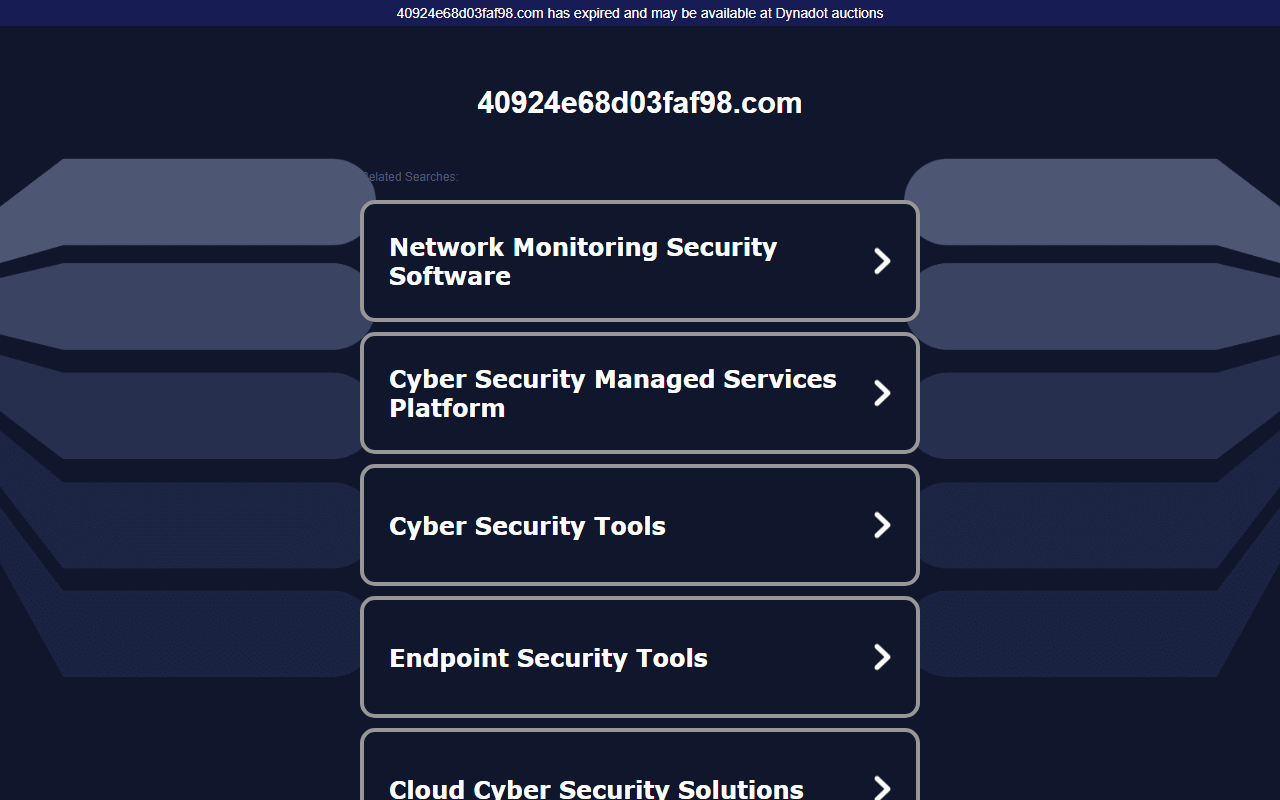1280x800 pixels.
Task: Click chevron arrow on Cyber Security Tools card
Action: tap(882, 525)
